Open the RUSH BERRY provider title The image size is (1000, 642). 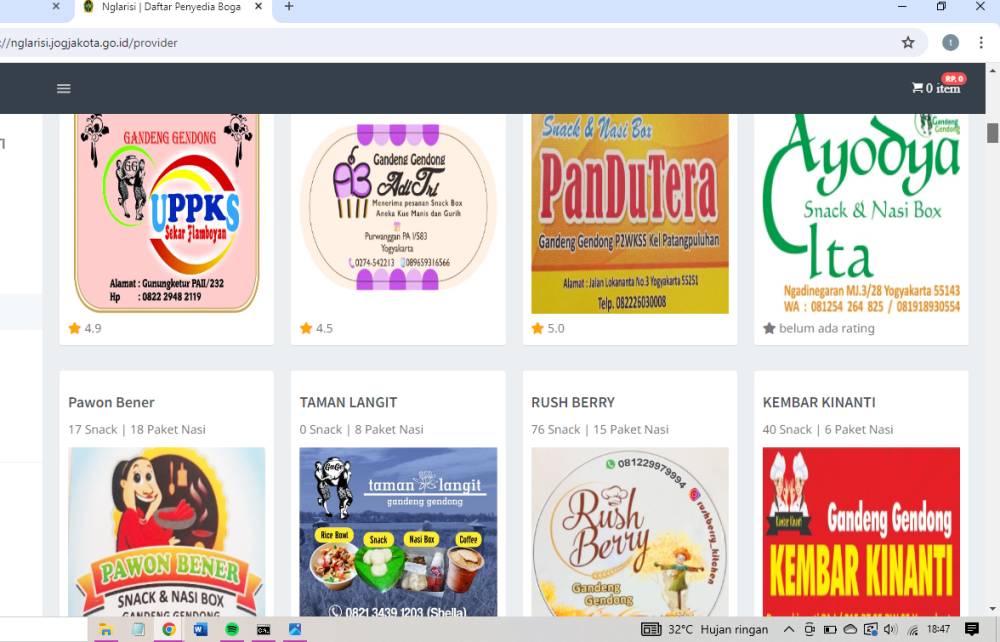pos(573,402)
